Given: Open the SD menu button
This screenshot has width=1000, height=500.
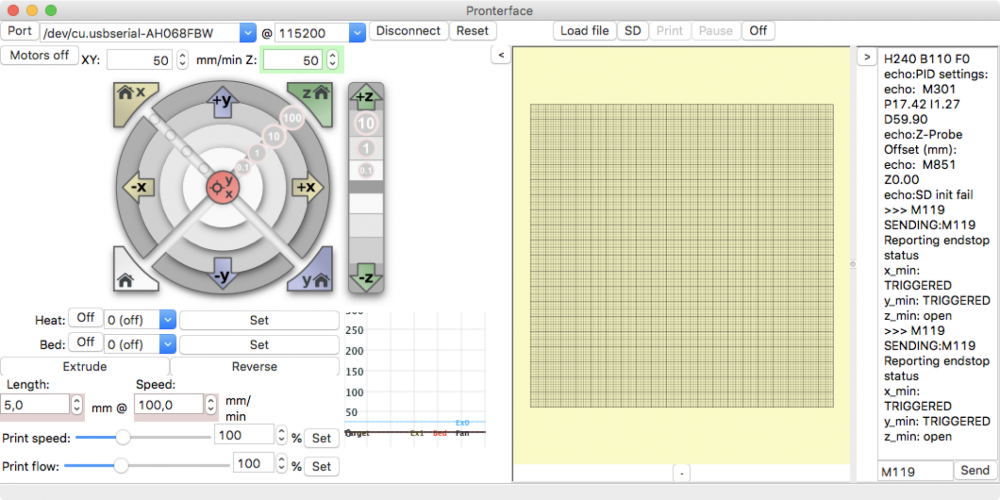Looking at the screenshot, I should 633,31.
